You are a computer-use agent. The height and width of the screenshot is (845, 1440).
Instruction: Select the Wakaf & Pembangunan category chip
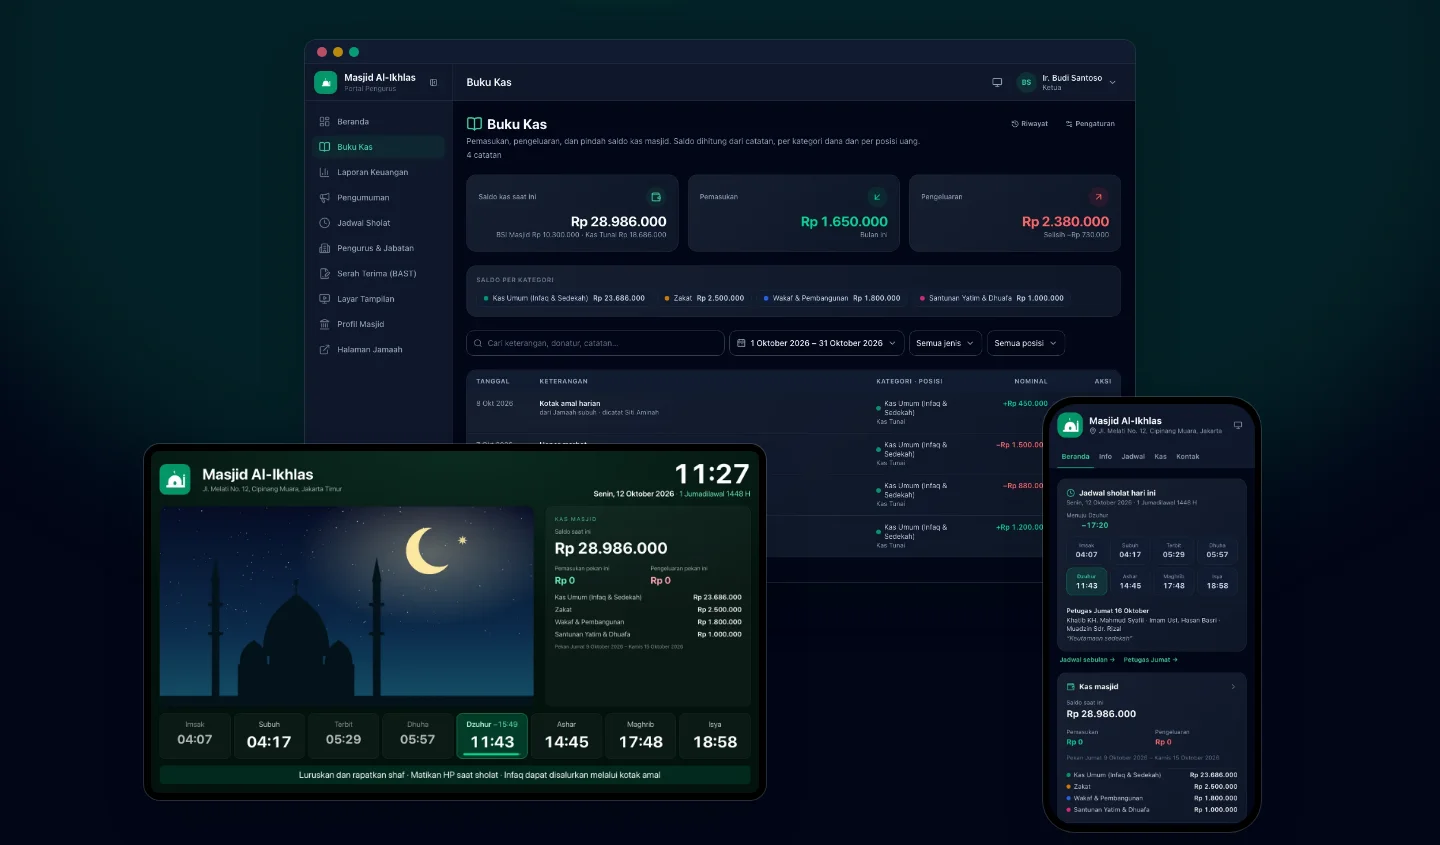(x=831, y=298)
